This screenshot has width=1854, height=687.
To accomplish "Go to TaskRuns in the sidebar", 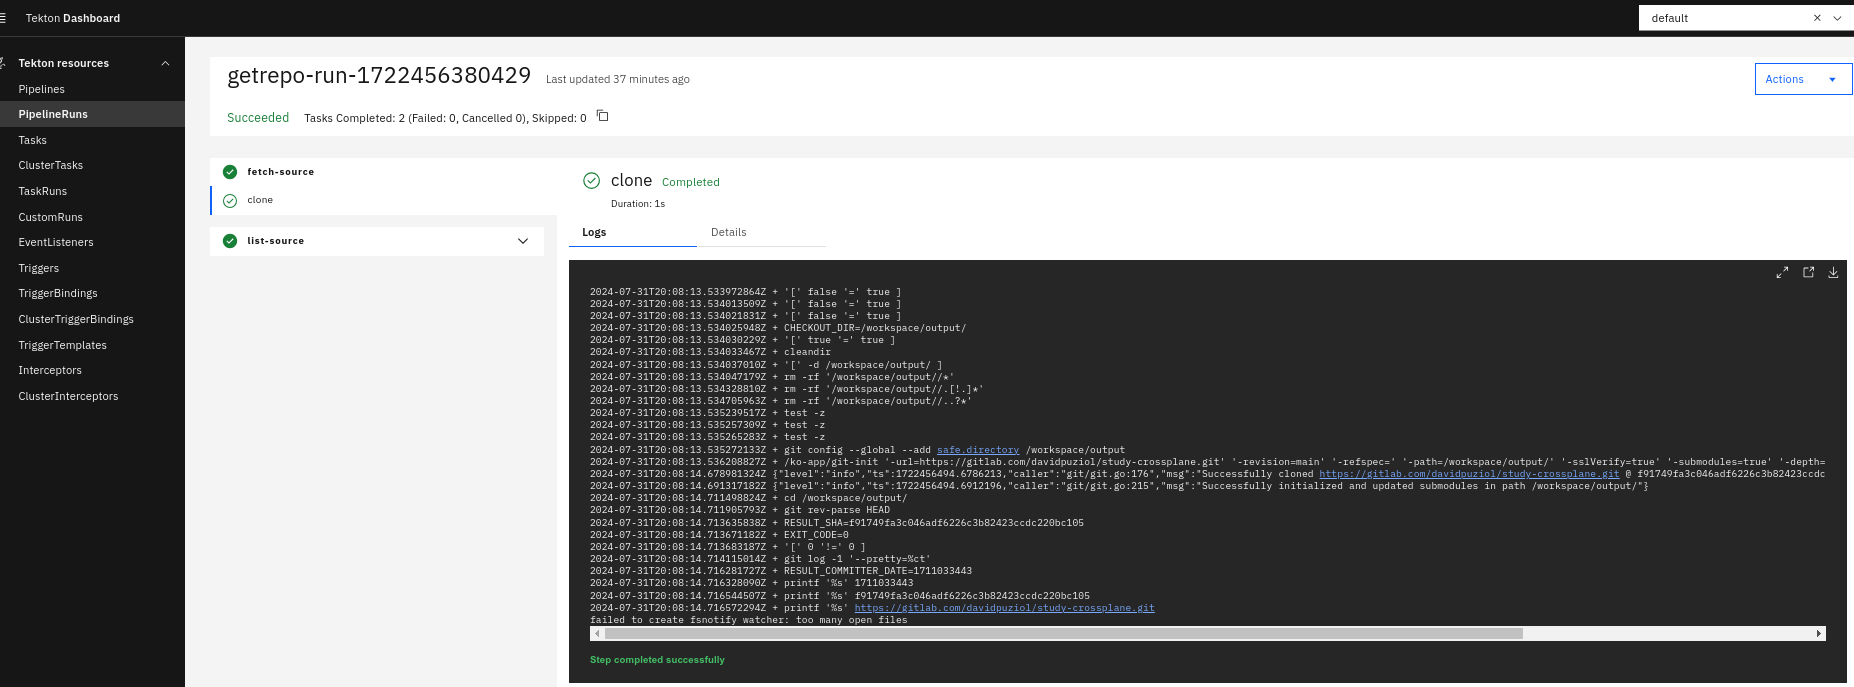I will [43, 191].
